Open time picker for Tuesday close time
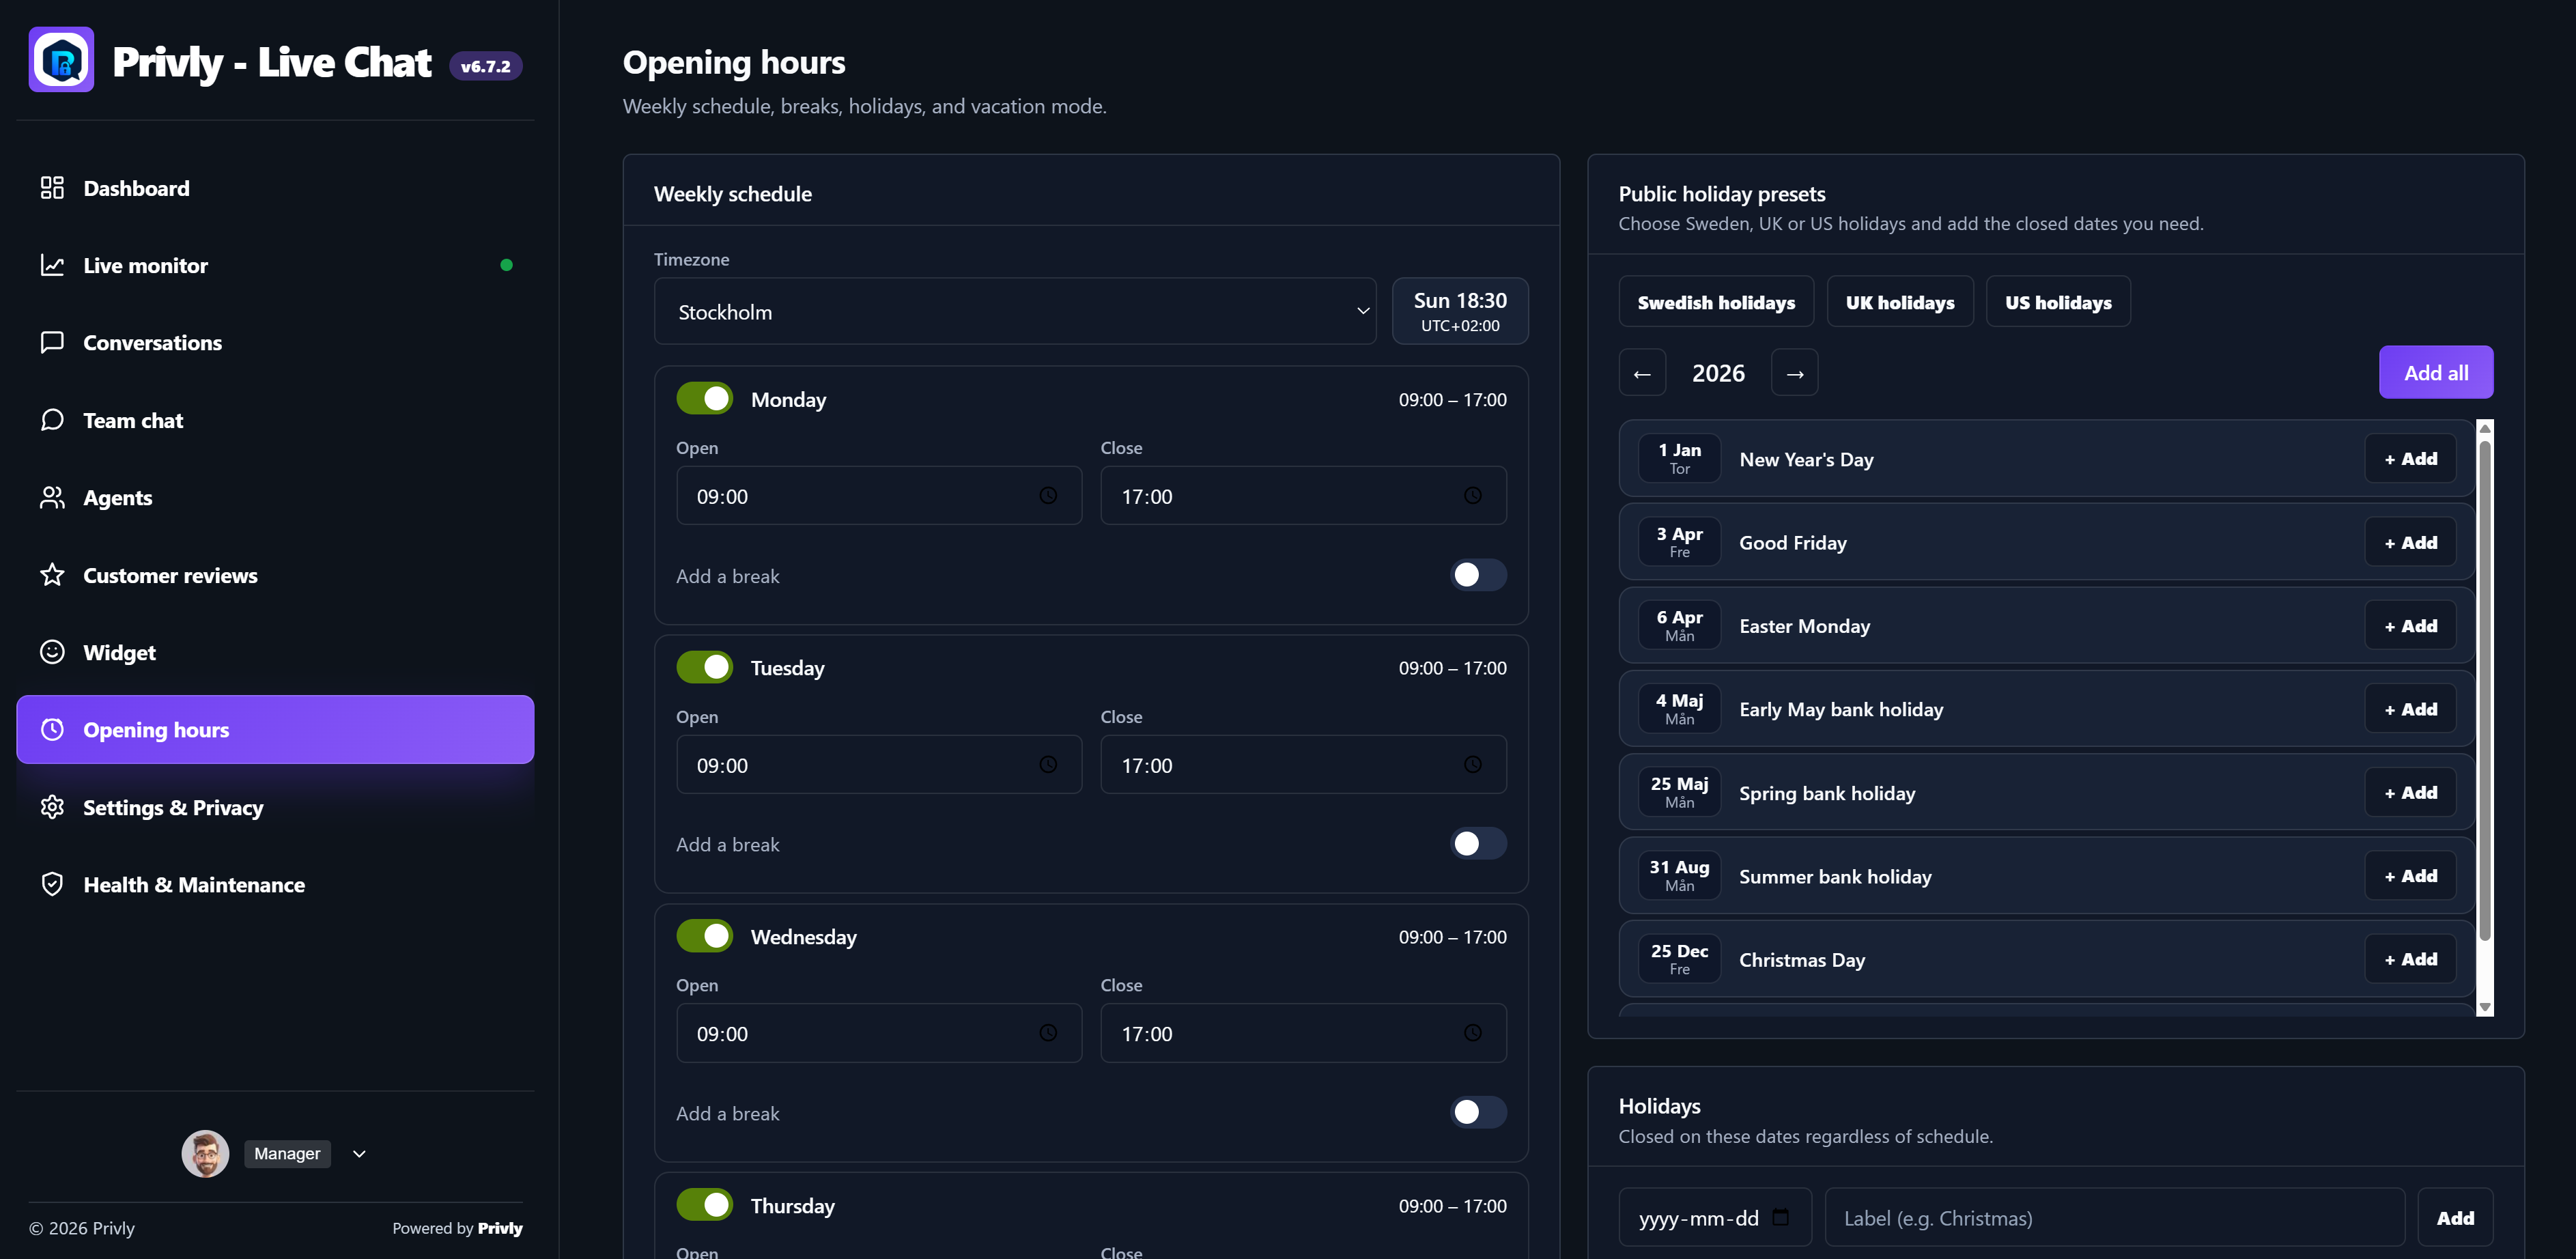 pos(1473,765)
